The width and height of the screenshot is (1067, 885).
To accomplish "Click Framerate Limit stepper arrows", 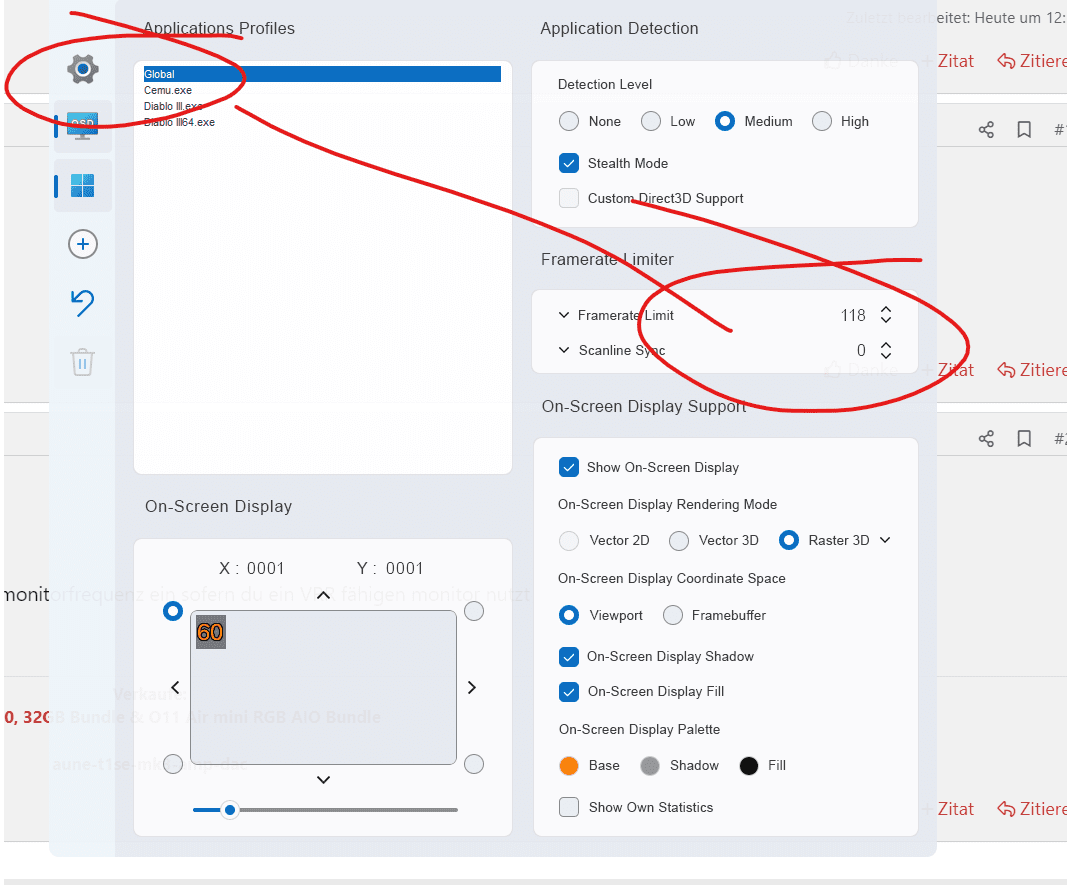I will pyautogui.click(x=885, y=314).
